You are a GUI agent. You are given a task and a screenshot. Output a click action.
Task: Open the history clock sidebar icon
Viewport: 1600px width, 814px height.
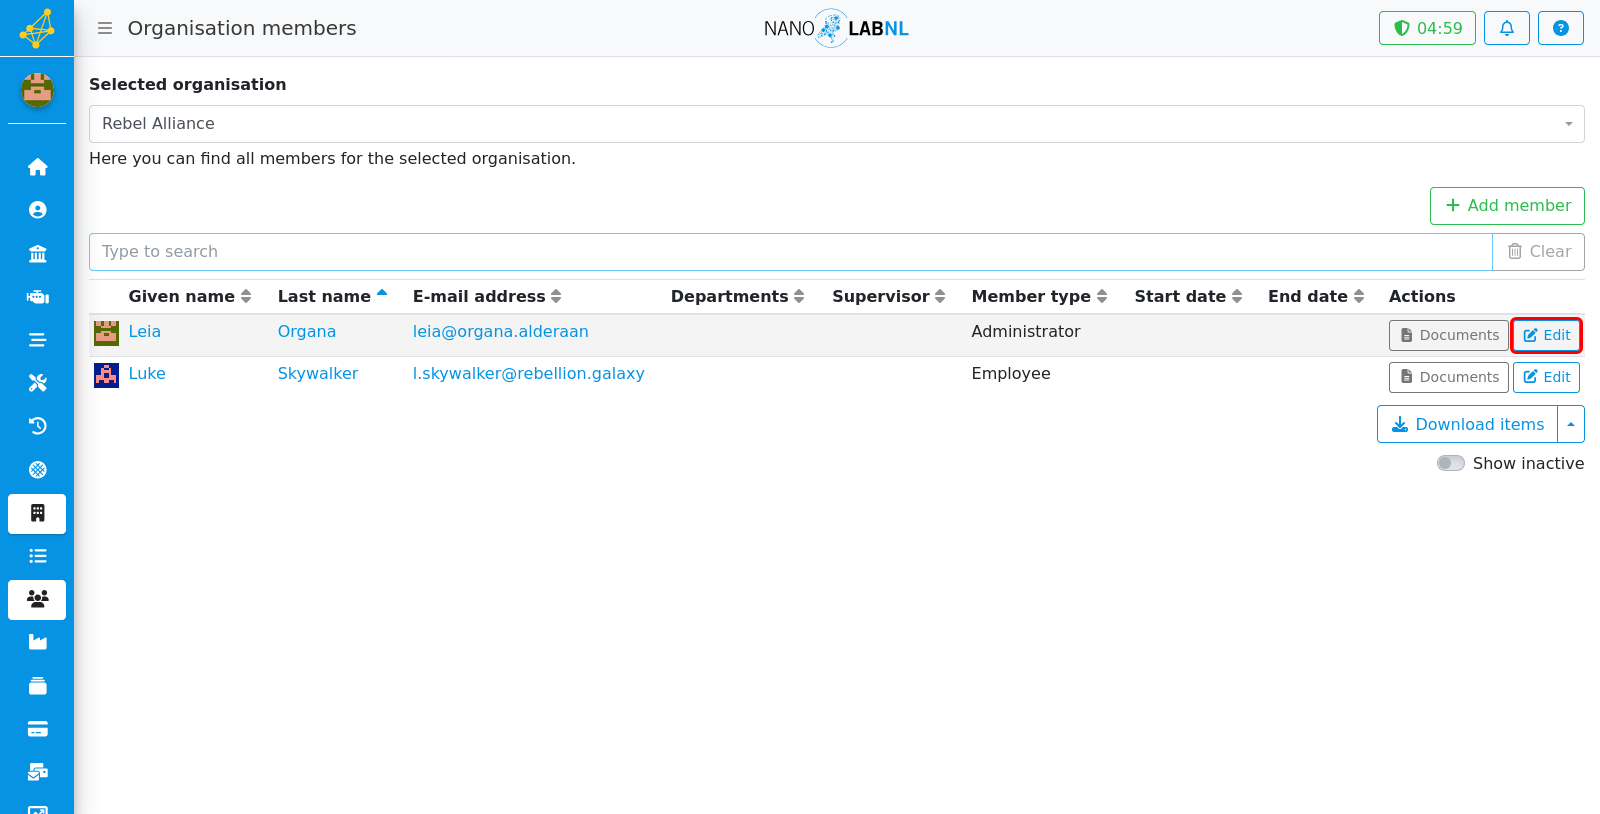pyautogui.click(x=37, y=426)
